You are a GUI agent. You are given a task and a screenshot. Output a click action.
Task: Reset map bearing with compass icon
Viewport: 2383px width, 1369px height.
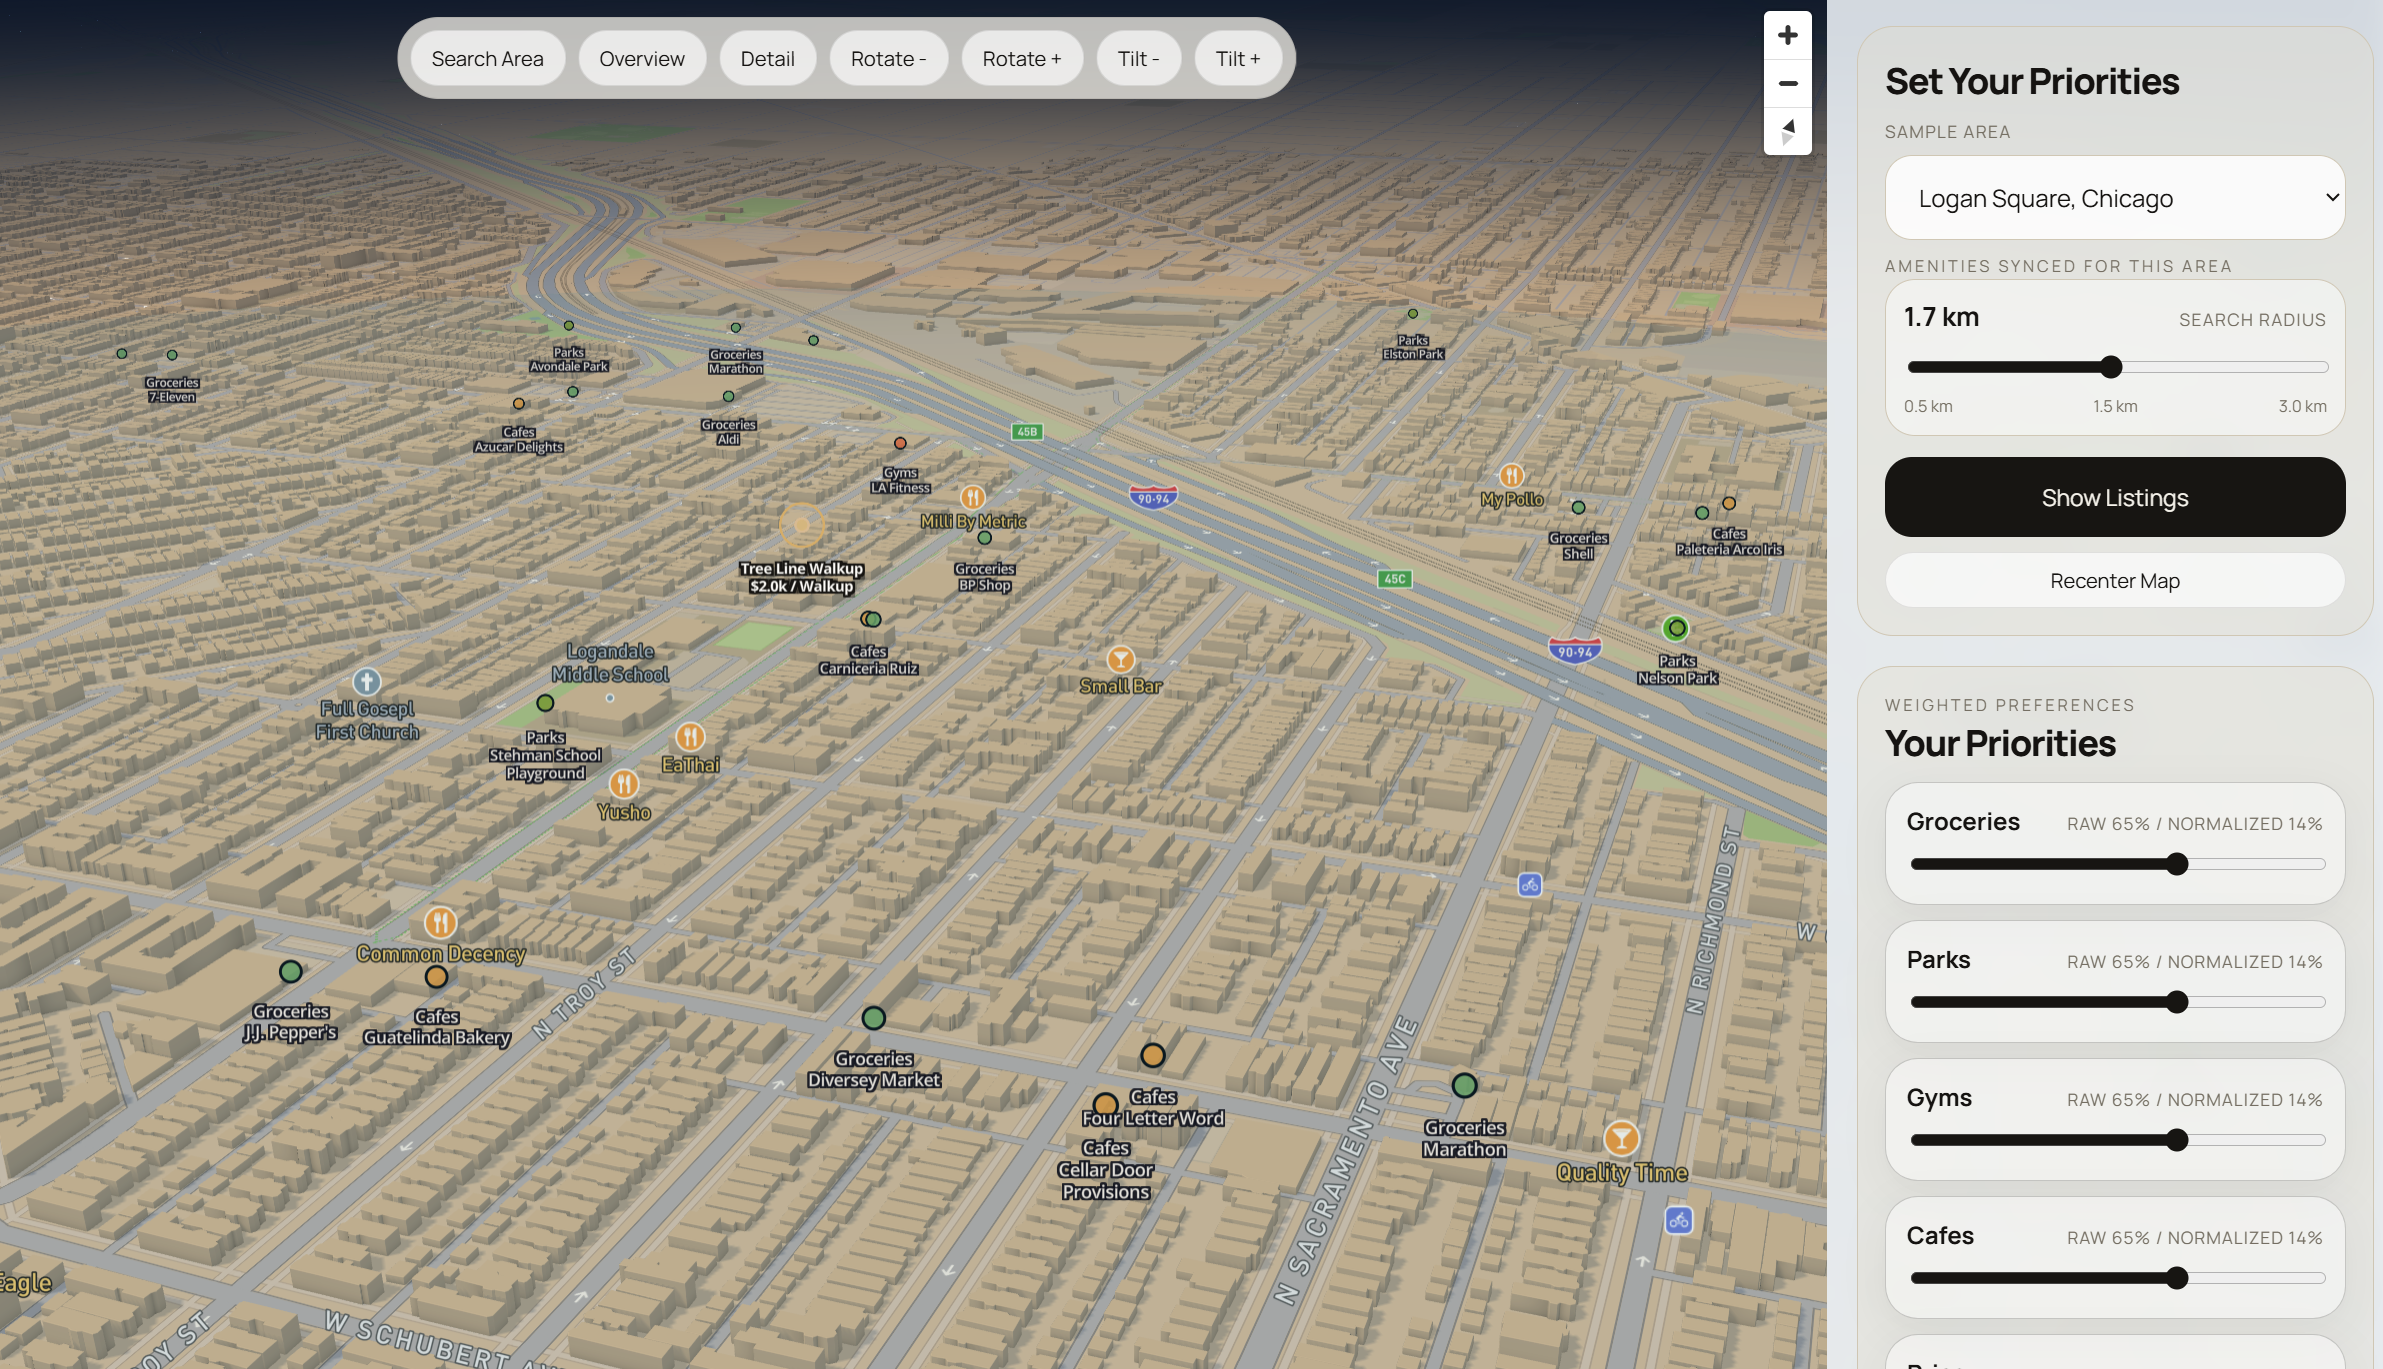click(1787, 131)
